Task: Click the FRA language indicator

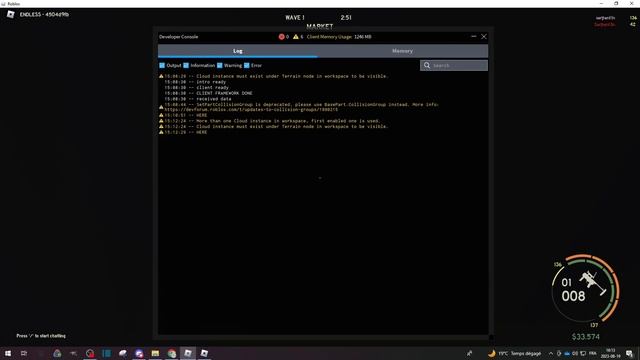Action: pos(593,353)
